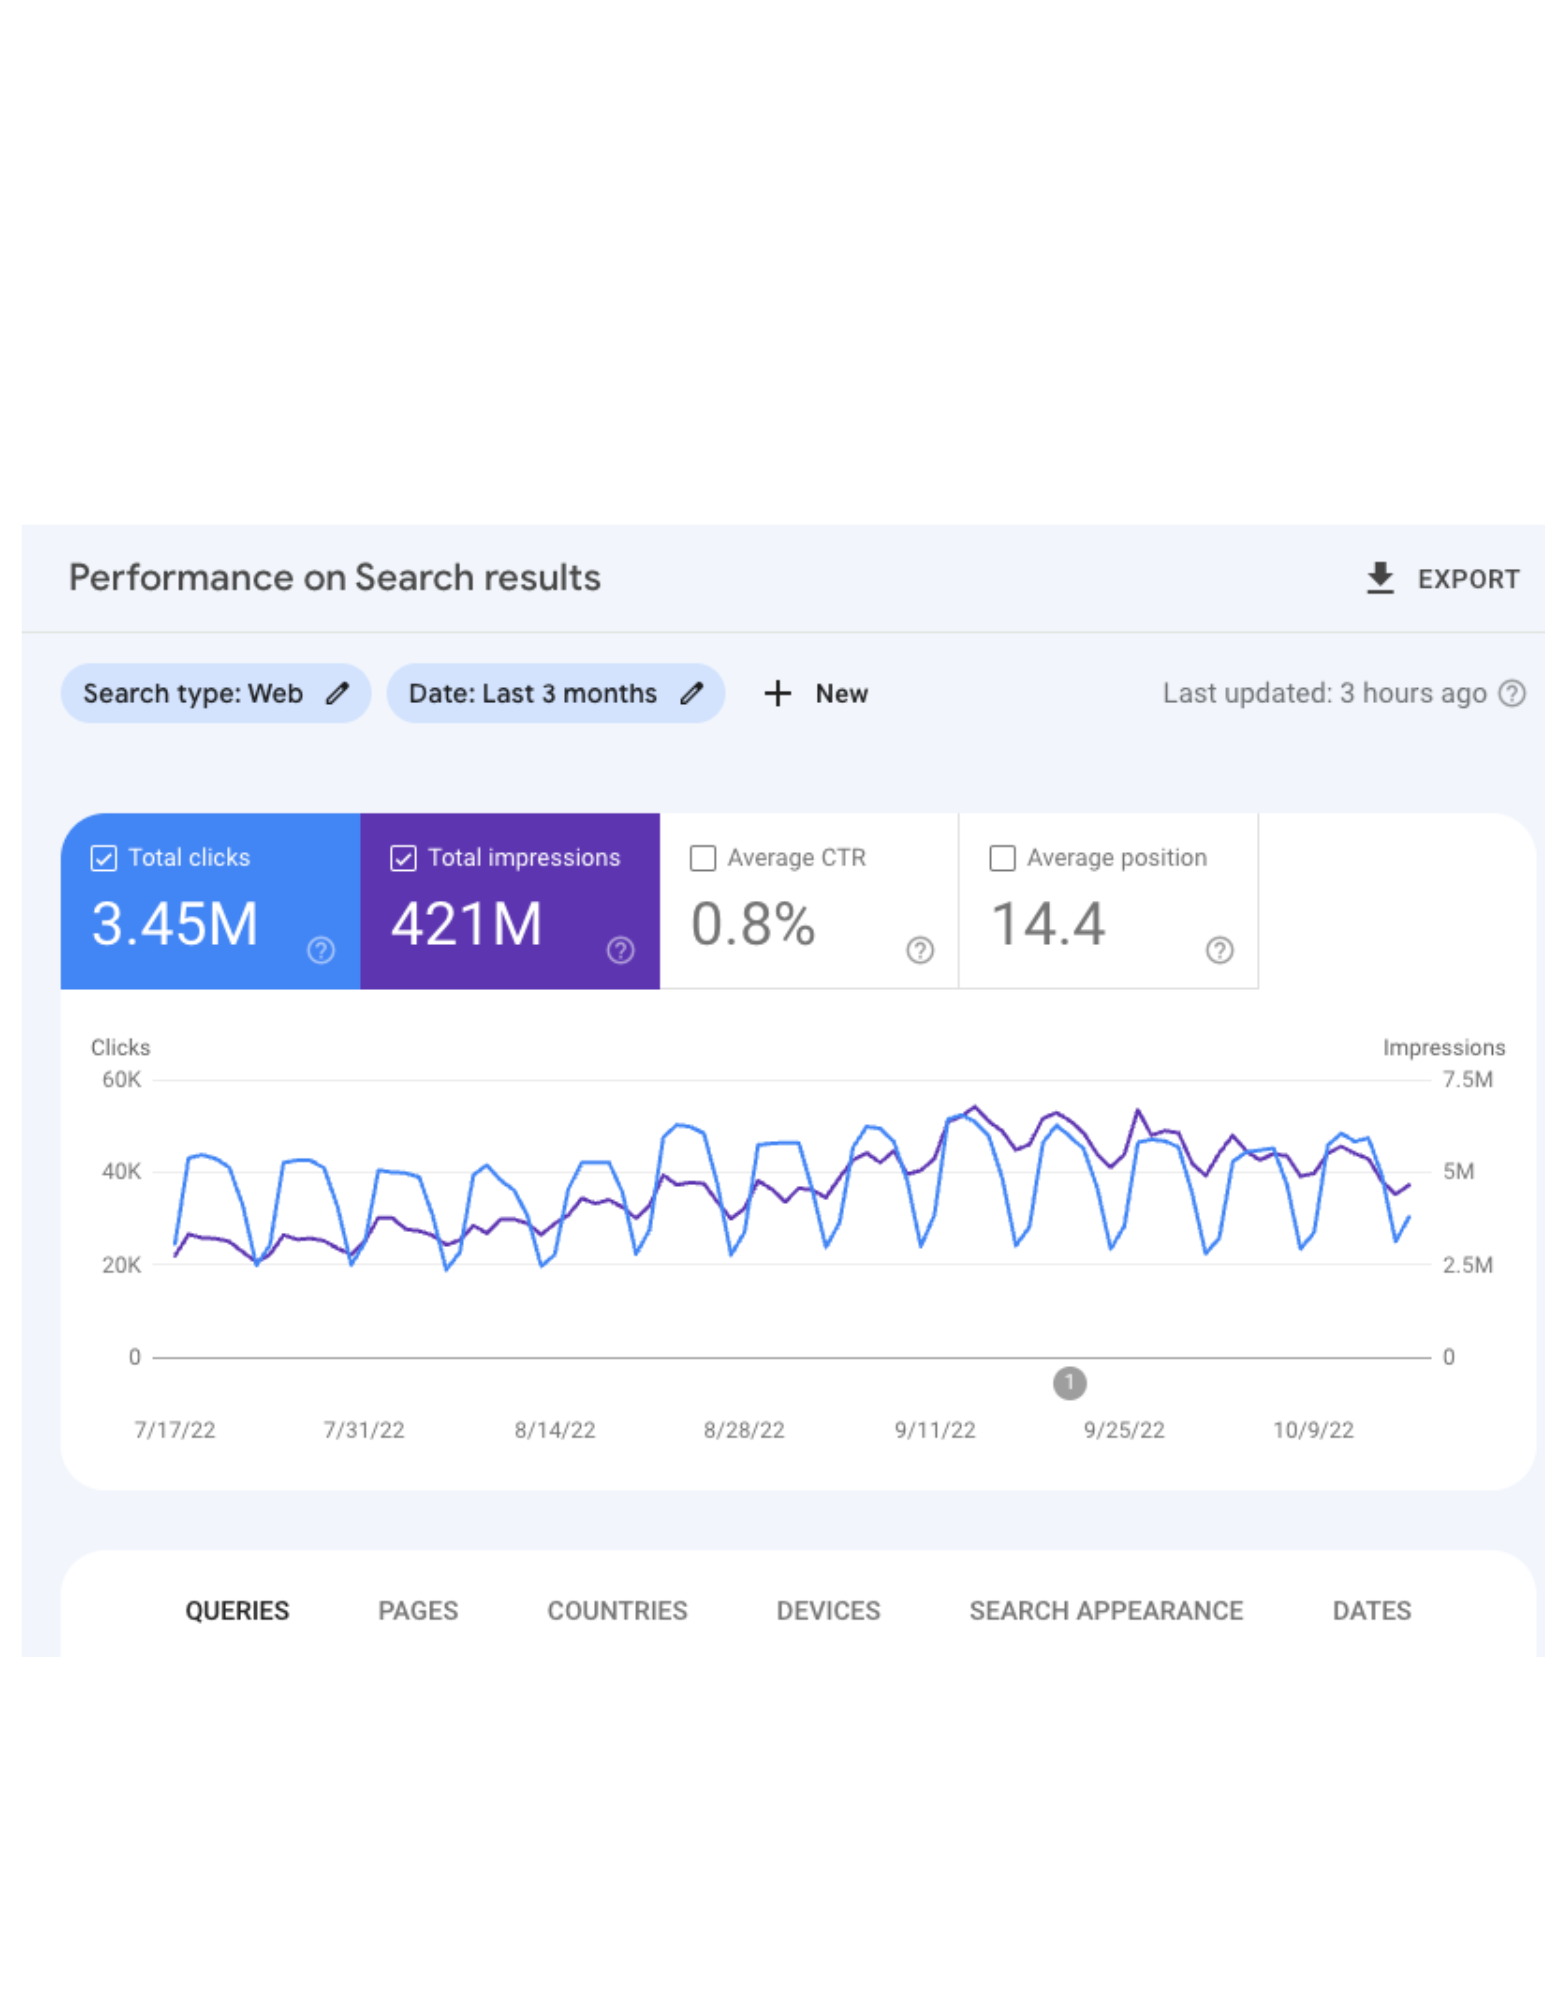Image resolution: width=1545 pixels, height=2000 pixels.
Task: Open help icon on Total clicks card
Action: point(321,950)
